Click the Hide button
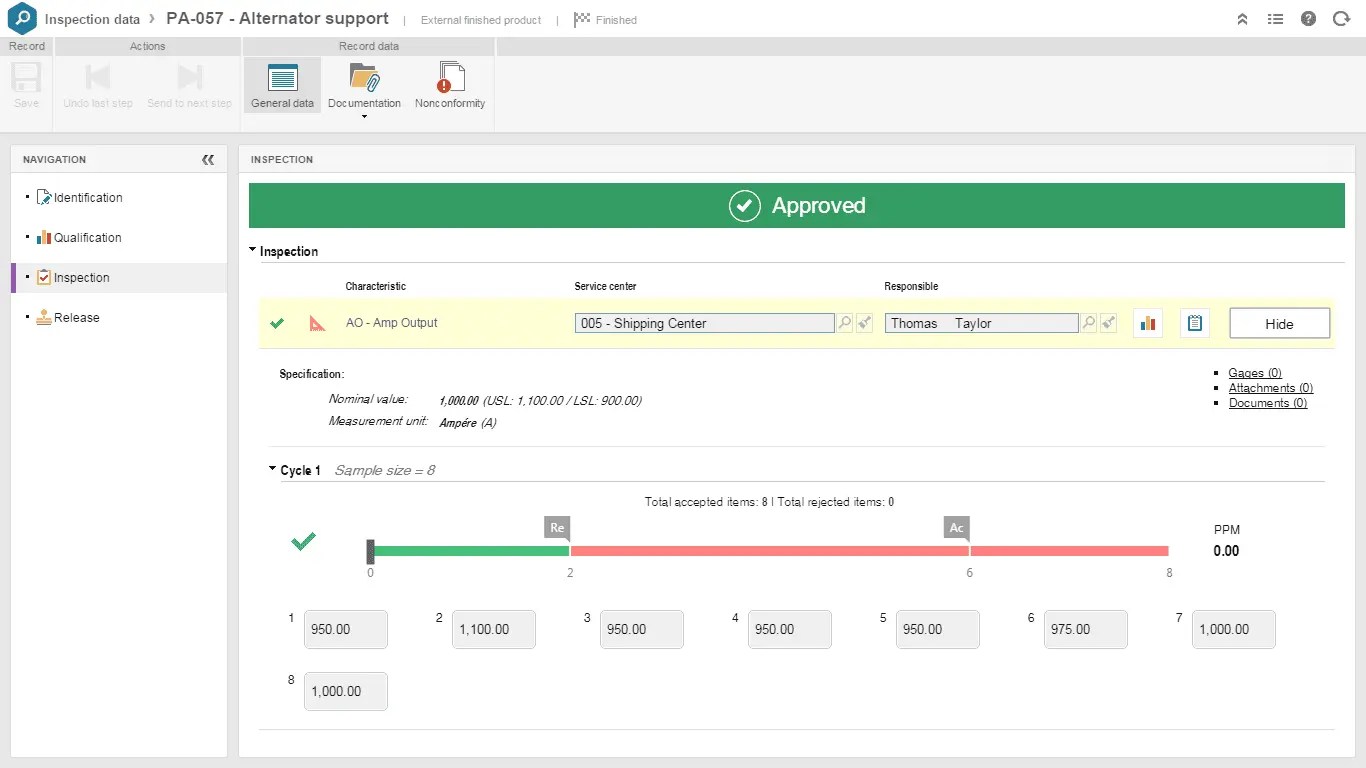1366x768 pixels. [x=1279, y=324]
